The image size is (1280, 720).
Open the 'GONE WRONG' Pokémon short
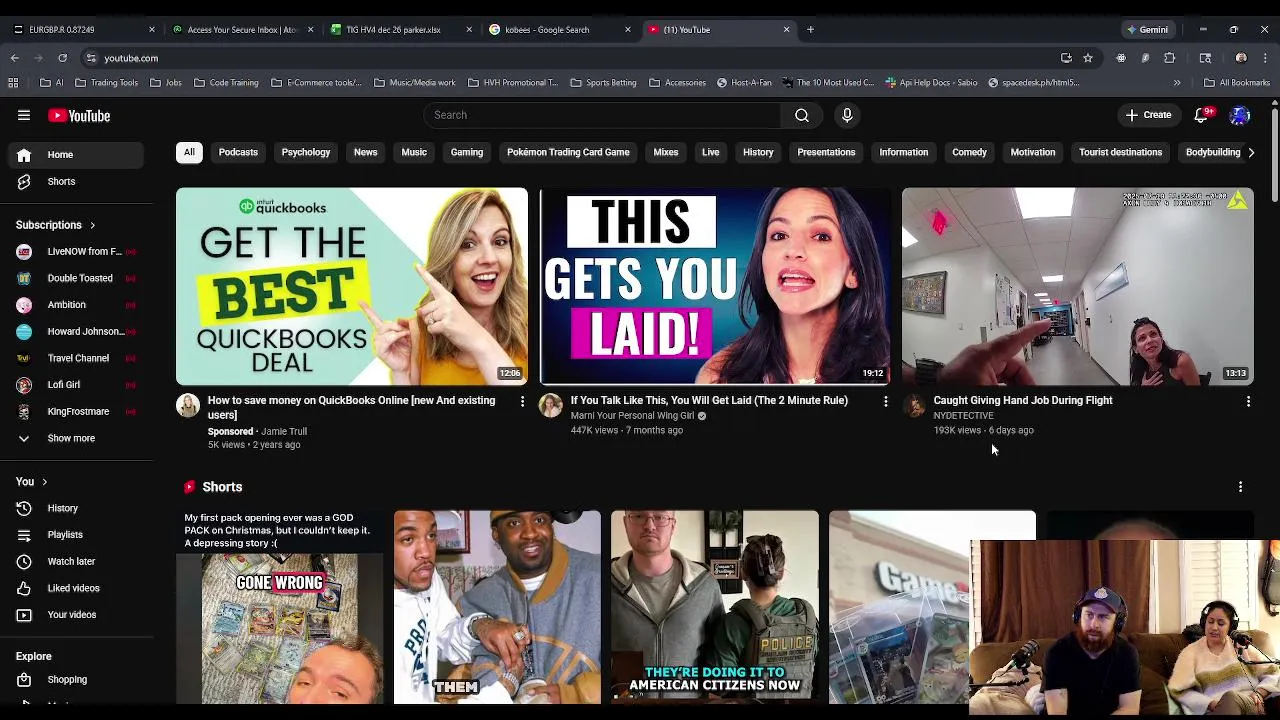279,607
